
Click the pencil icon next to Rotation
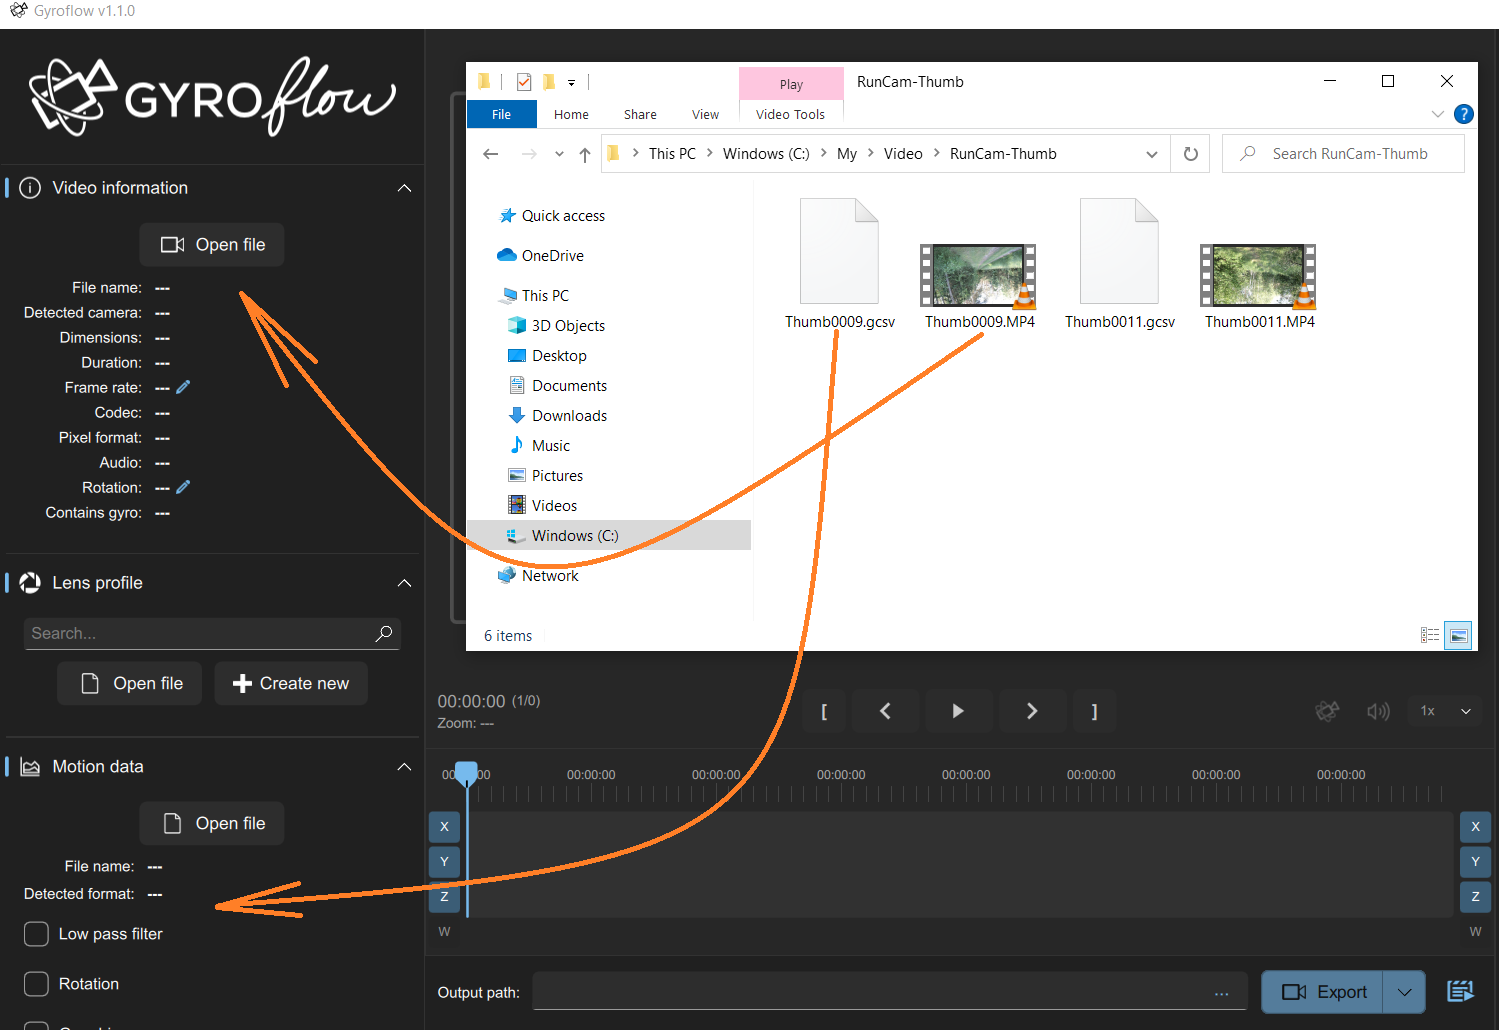coord(183,487)
